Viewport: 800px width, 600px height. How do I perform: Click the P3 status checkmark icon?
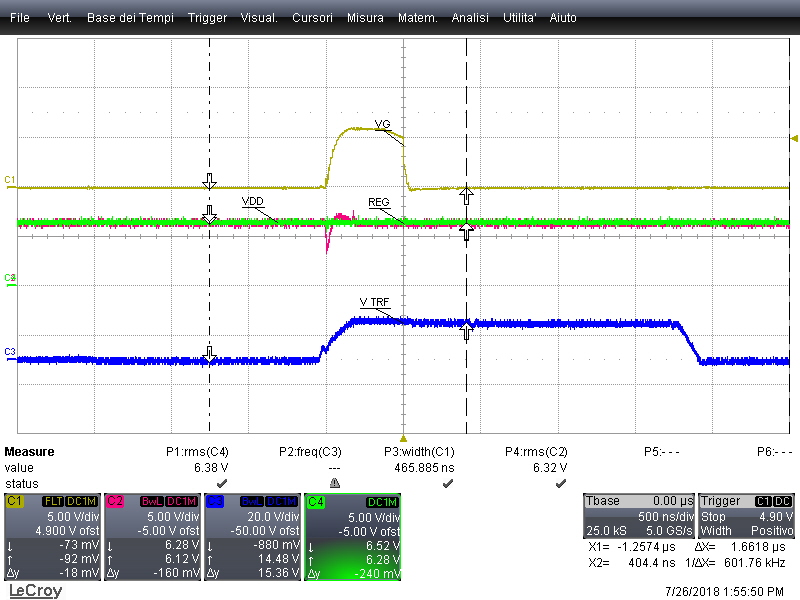(447, 483)
